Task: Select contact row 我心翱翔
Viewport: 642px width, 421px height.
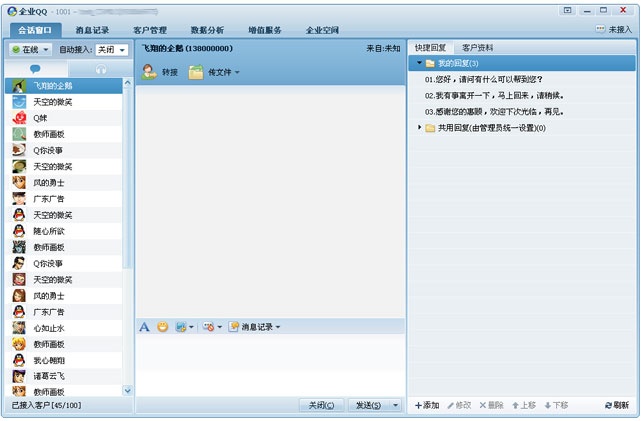Action: coord(63,360)
